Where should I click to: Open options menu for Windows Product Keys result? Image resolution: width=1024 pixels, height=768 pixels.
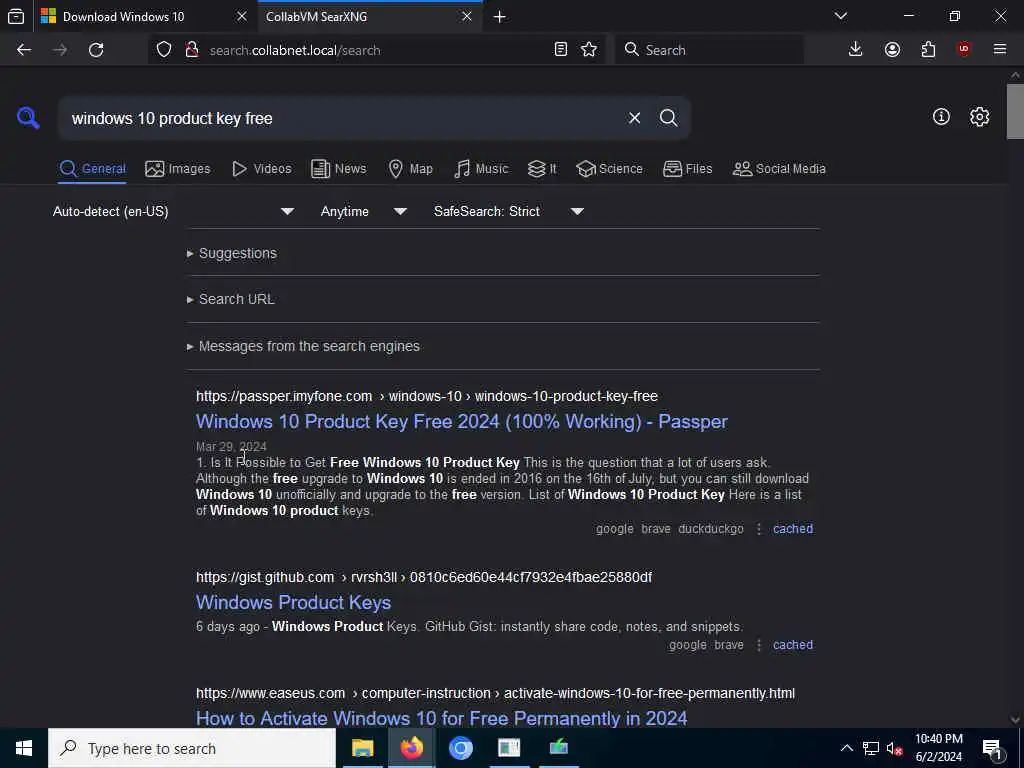[759, 645]
